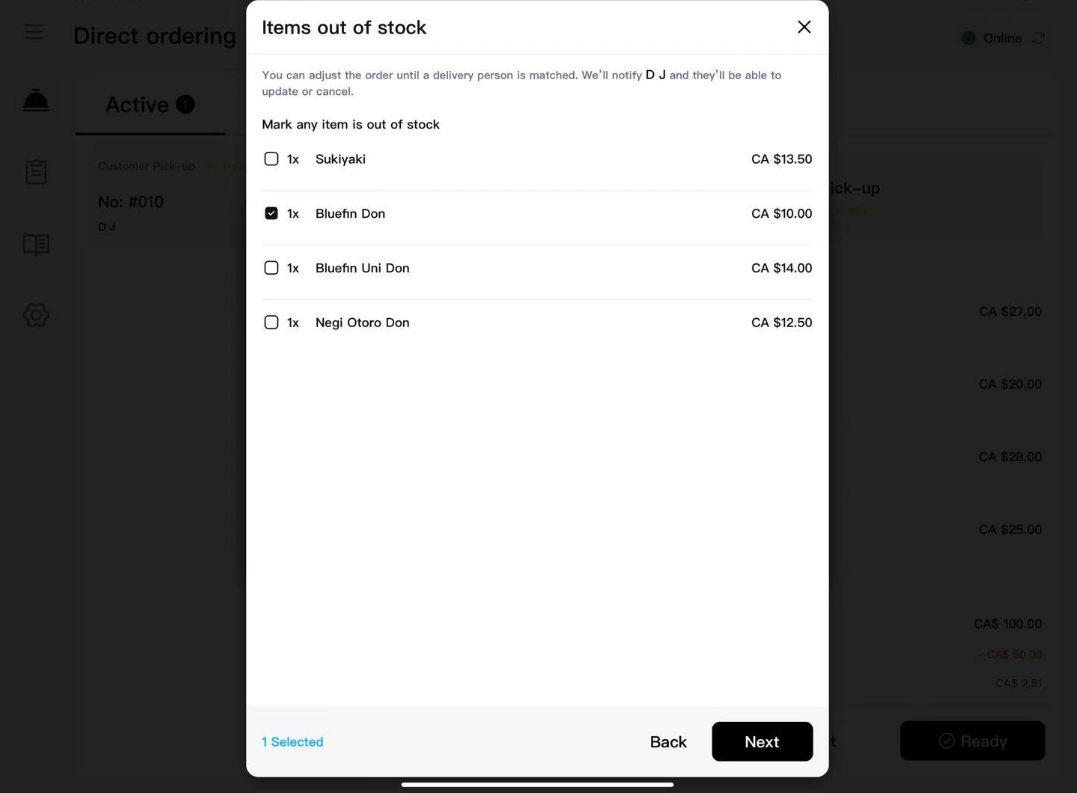Image resolution: width=1077 pixels, height=793 pixels.
Task: Click the Sukiyaki price CA $13.50
Action: pyautogui.click(x=781, y=159)
